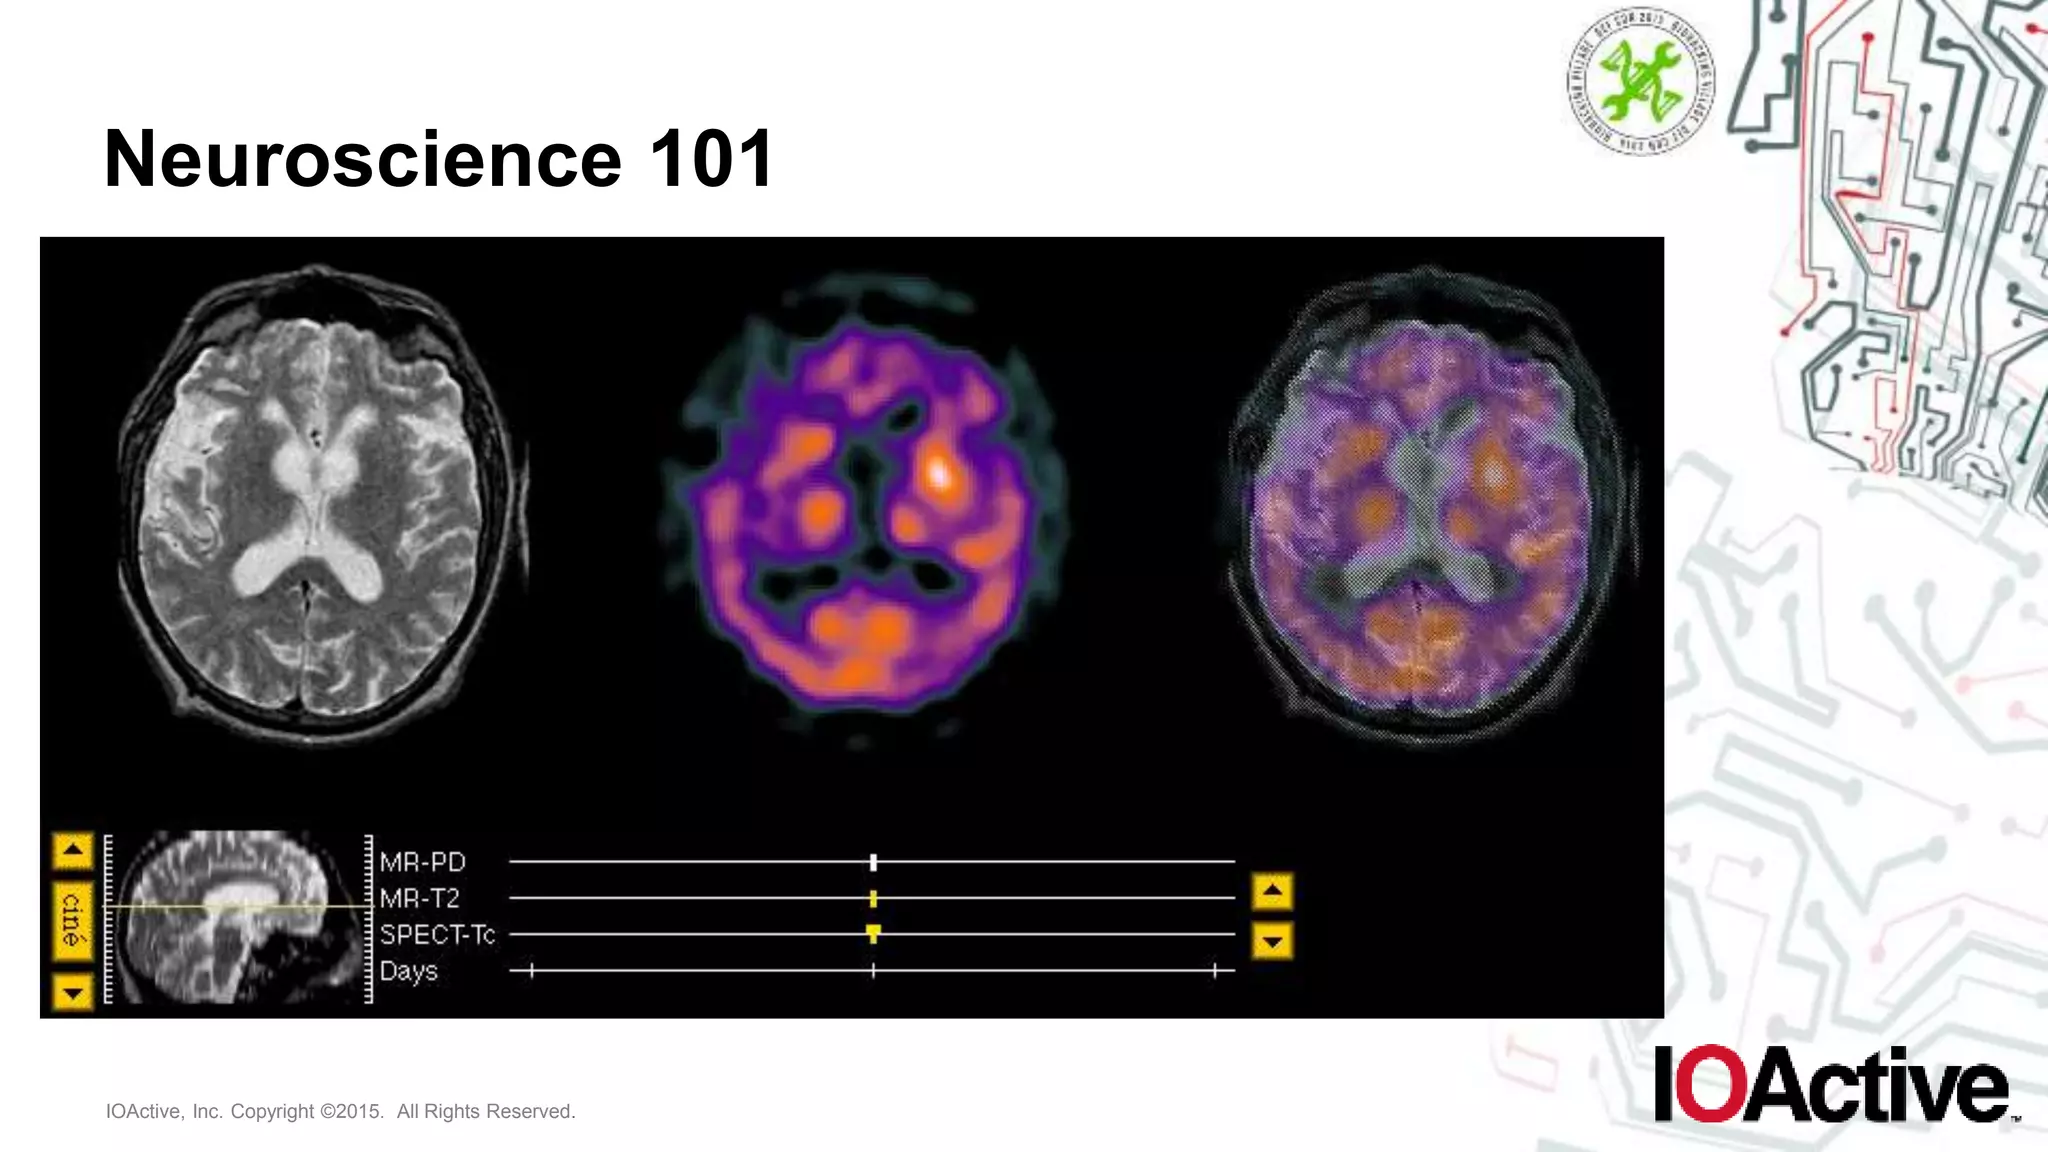The width and height of the screenshot is (2048, 1152).
Task: Click the first tick on Days axis
Action: [x=532, y=970]
